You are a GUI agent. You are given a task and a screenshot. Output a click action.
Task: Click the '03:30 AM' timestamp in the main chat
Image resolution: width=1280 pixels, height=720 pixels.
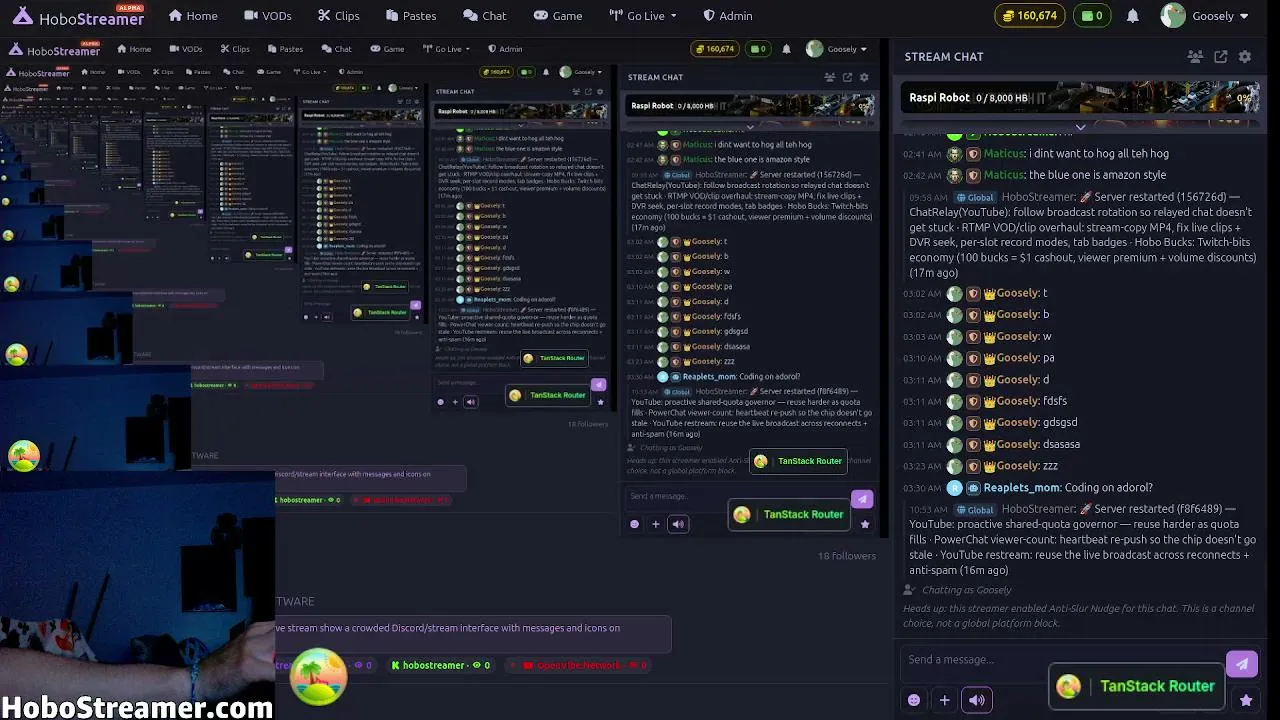click(x=922, y=488)
